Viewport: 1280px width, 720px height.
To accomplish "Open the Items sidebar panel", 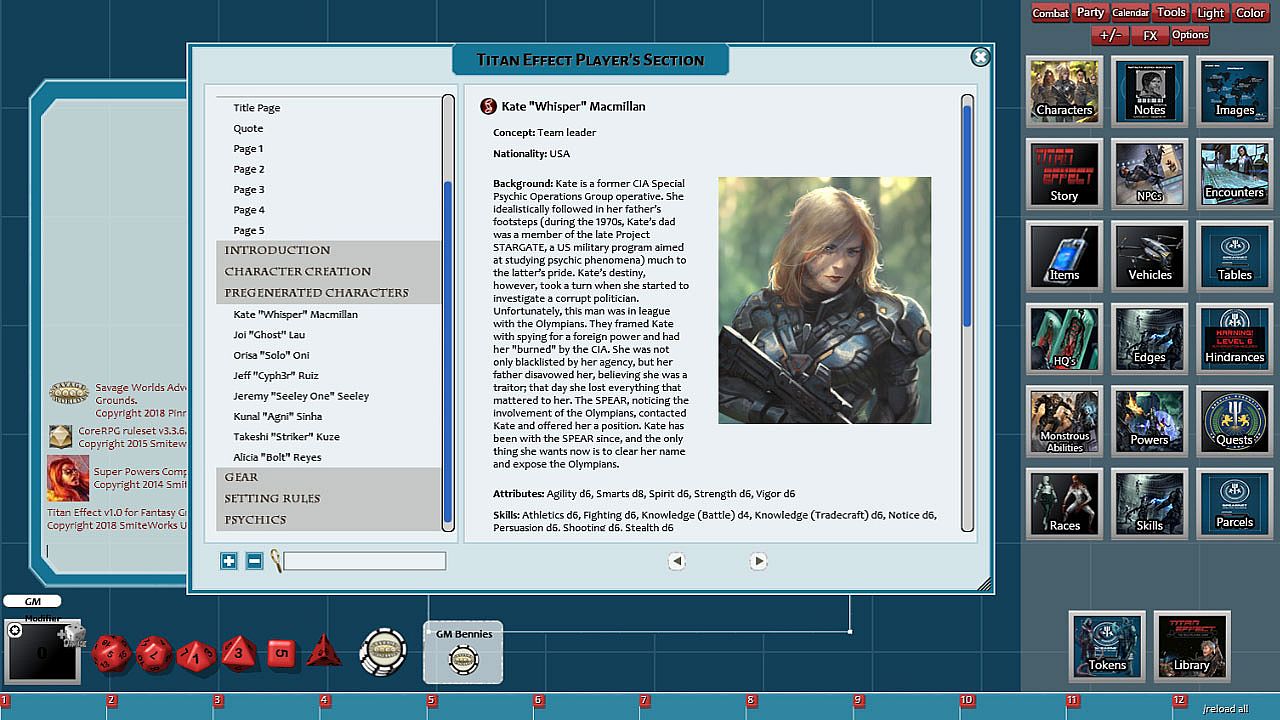I will click(x=1064, y=255).
